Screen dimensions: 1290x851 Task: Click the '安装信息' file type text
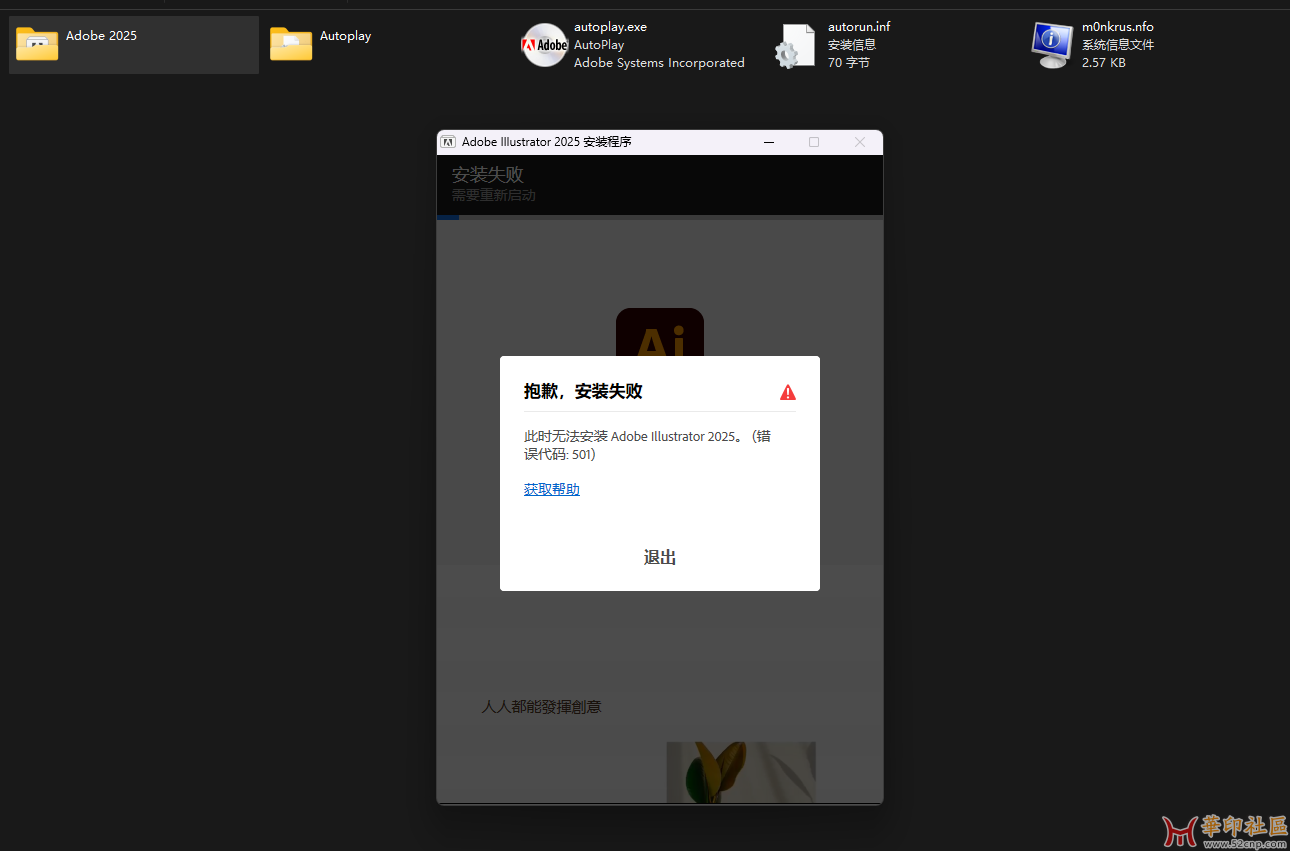(x=852, y=45)
